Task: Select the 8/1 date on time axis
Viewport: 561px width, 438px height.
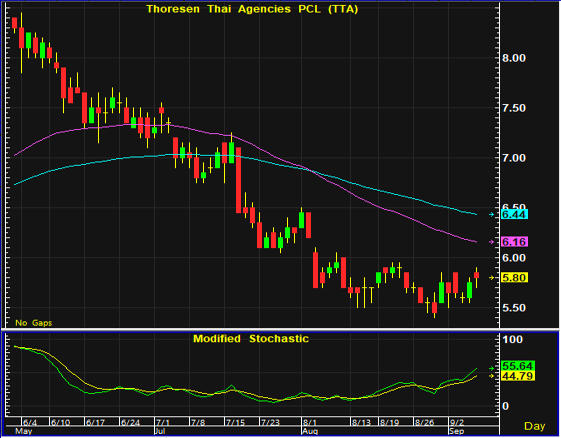Action: 309,423
